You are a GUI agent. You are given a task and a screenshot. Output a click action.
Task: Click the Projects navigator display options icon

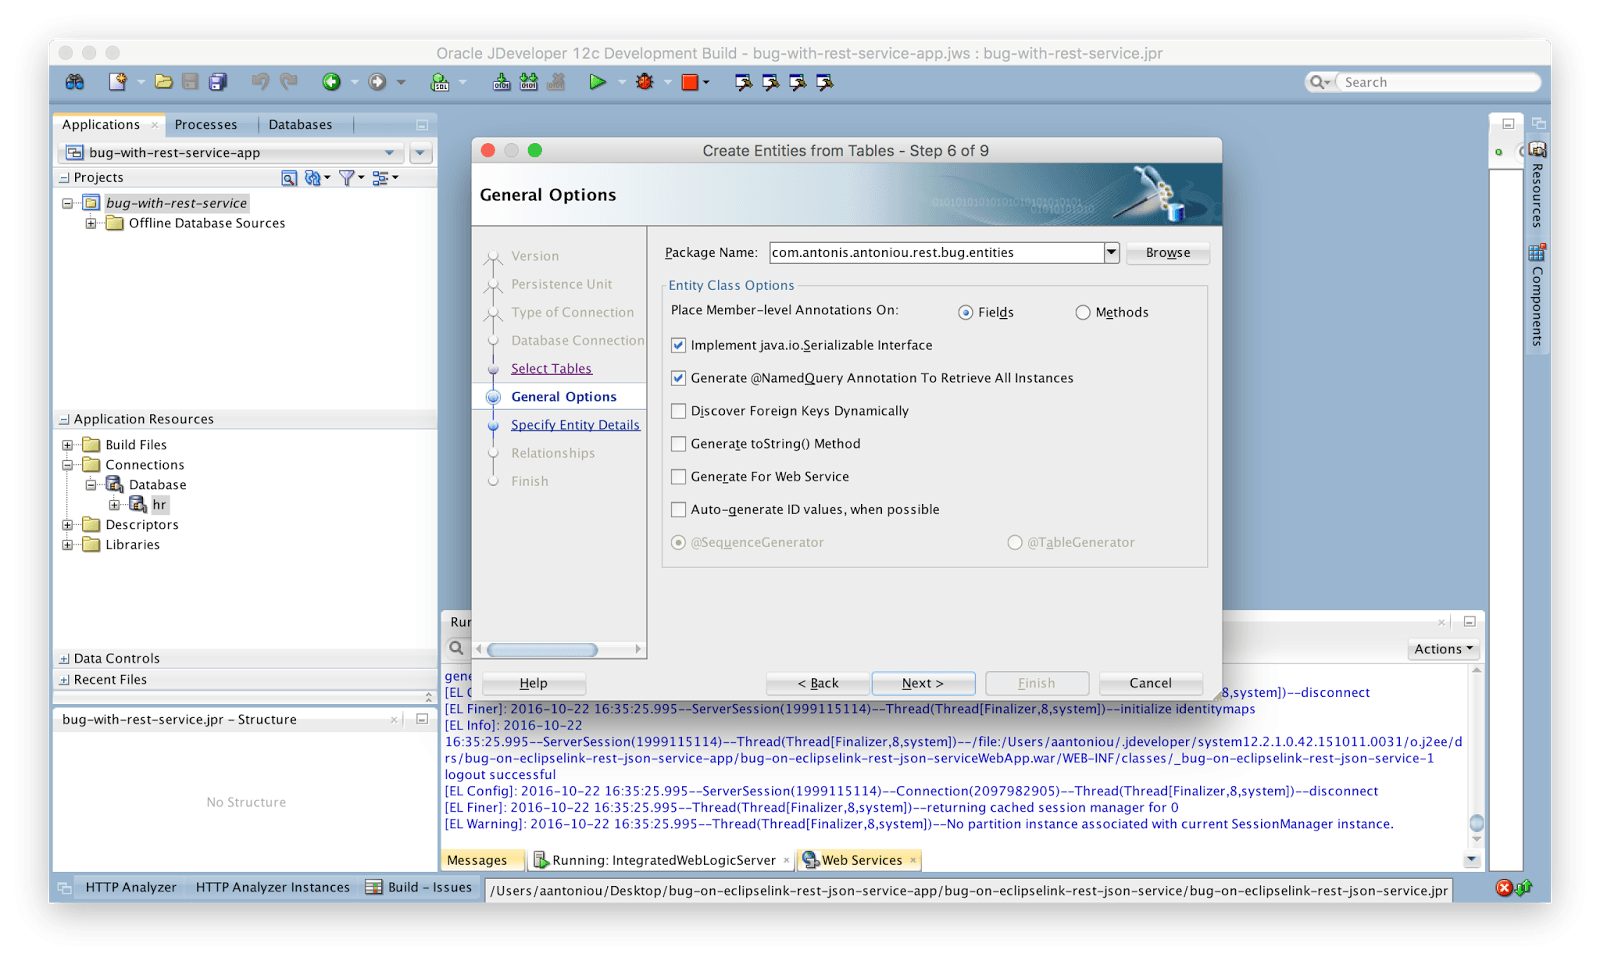coord(380,178)
